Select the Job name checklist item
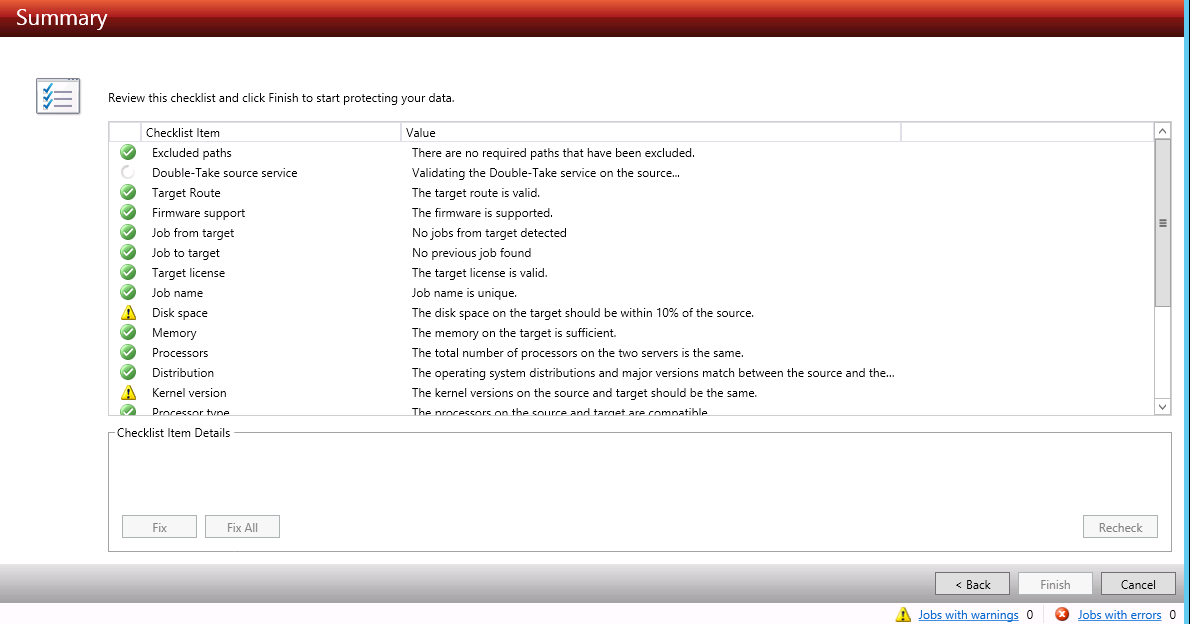Viewport: 1190px width, 624px height. click(631, 292)
